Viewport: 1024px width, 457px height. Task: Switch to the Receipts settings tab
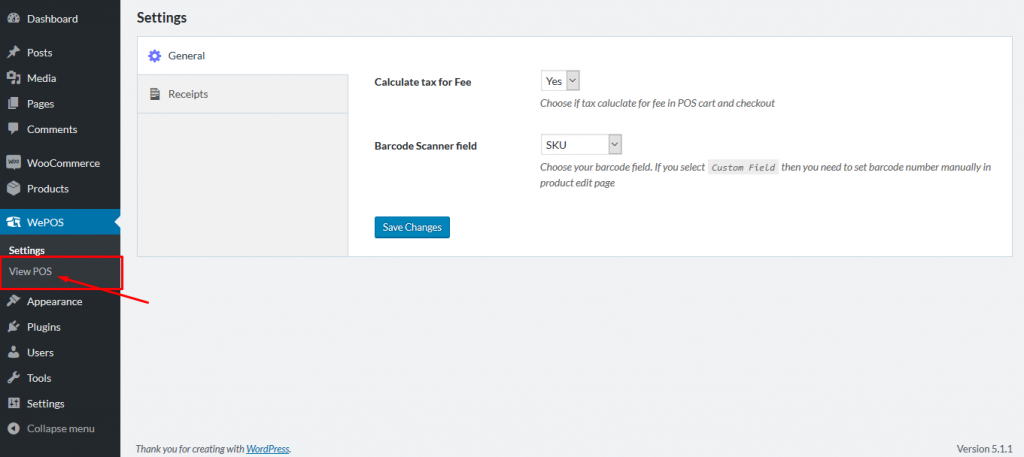coord(242,94)
